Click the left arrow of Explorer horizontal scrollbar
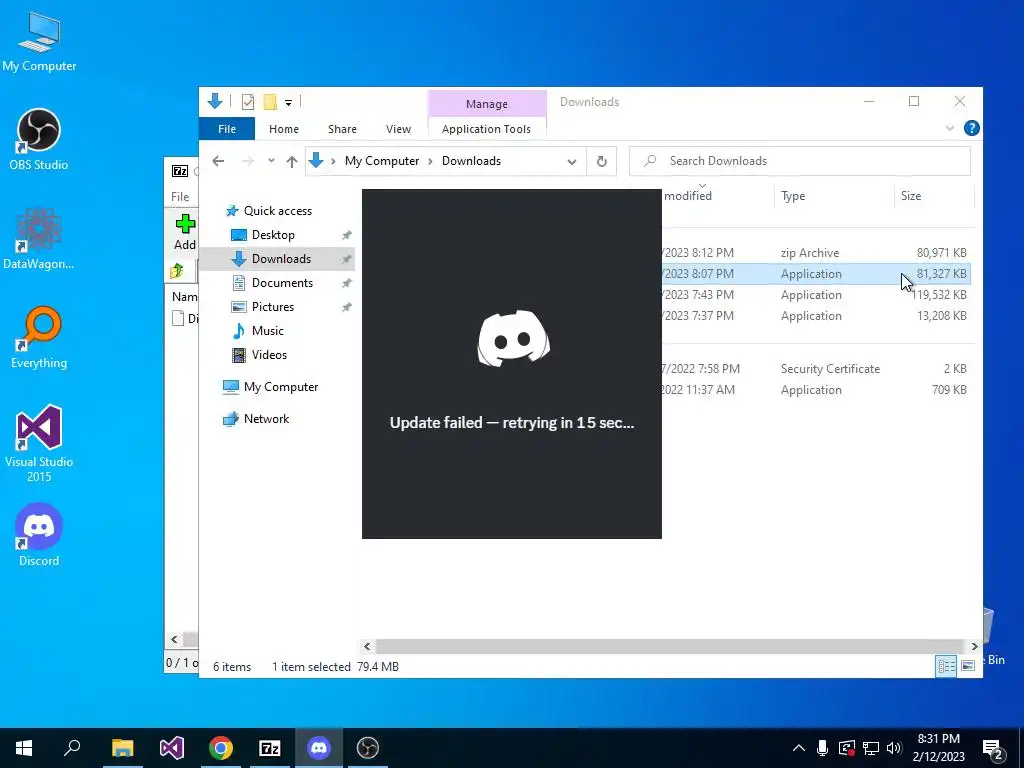 367,647
